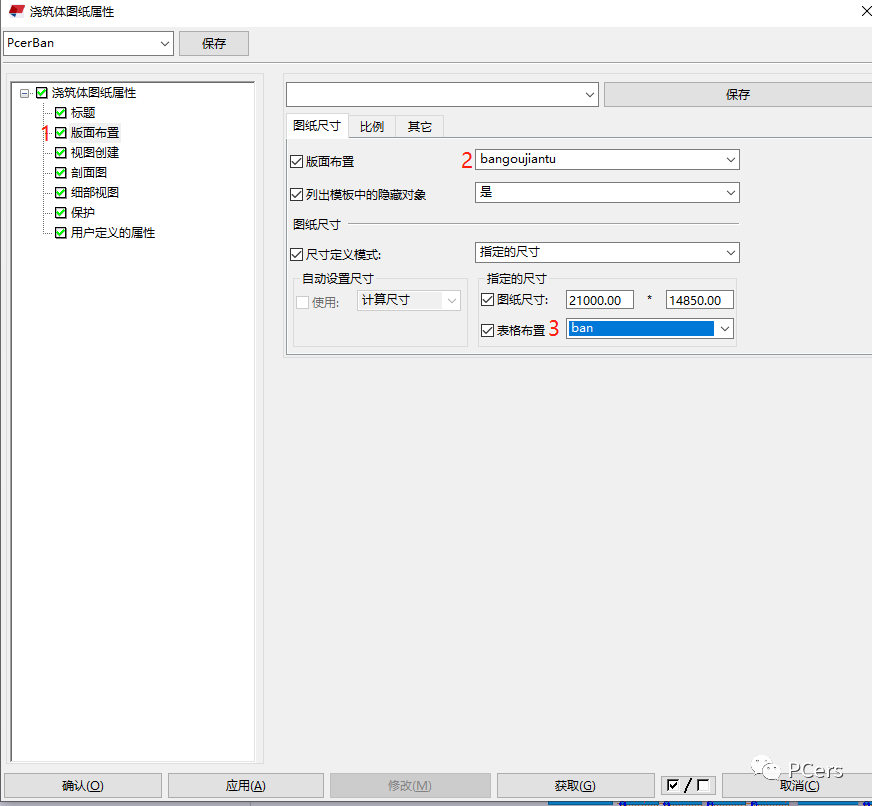Uncheck the 版面布置 option checkbox in 图纸尺寸 tab
The image size is (872, 806).
296,161
